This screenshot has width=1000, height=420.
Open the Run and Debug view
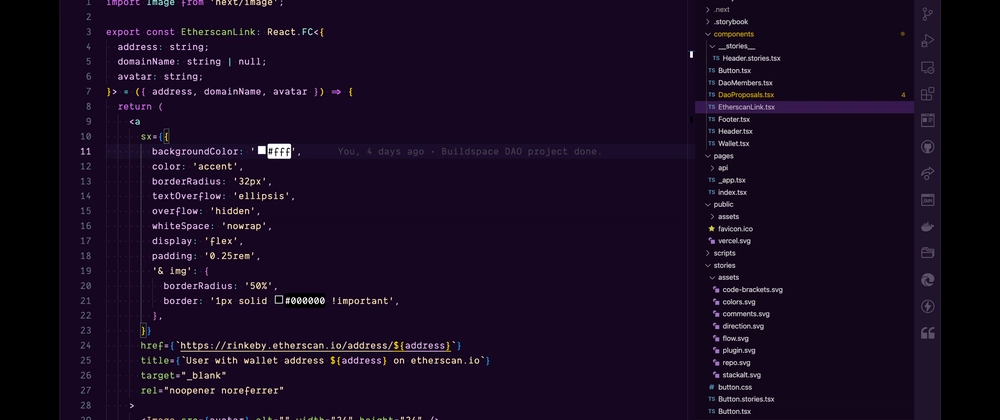[x=927, y=41]
